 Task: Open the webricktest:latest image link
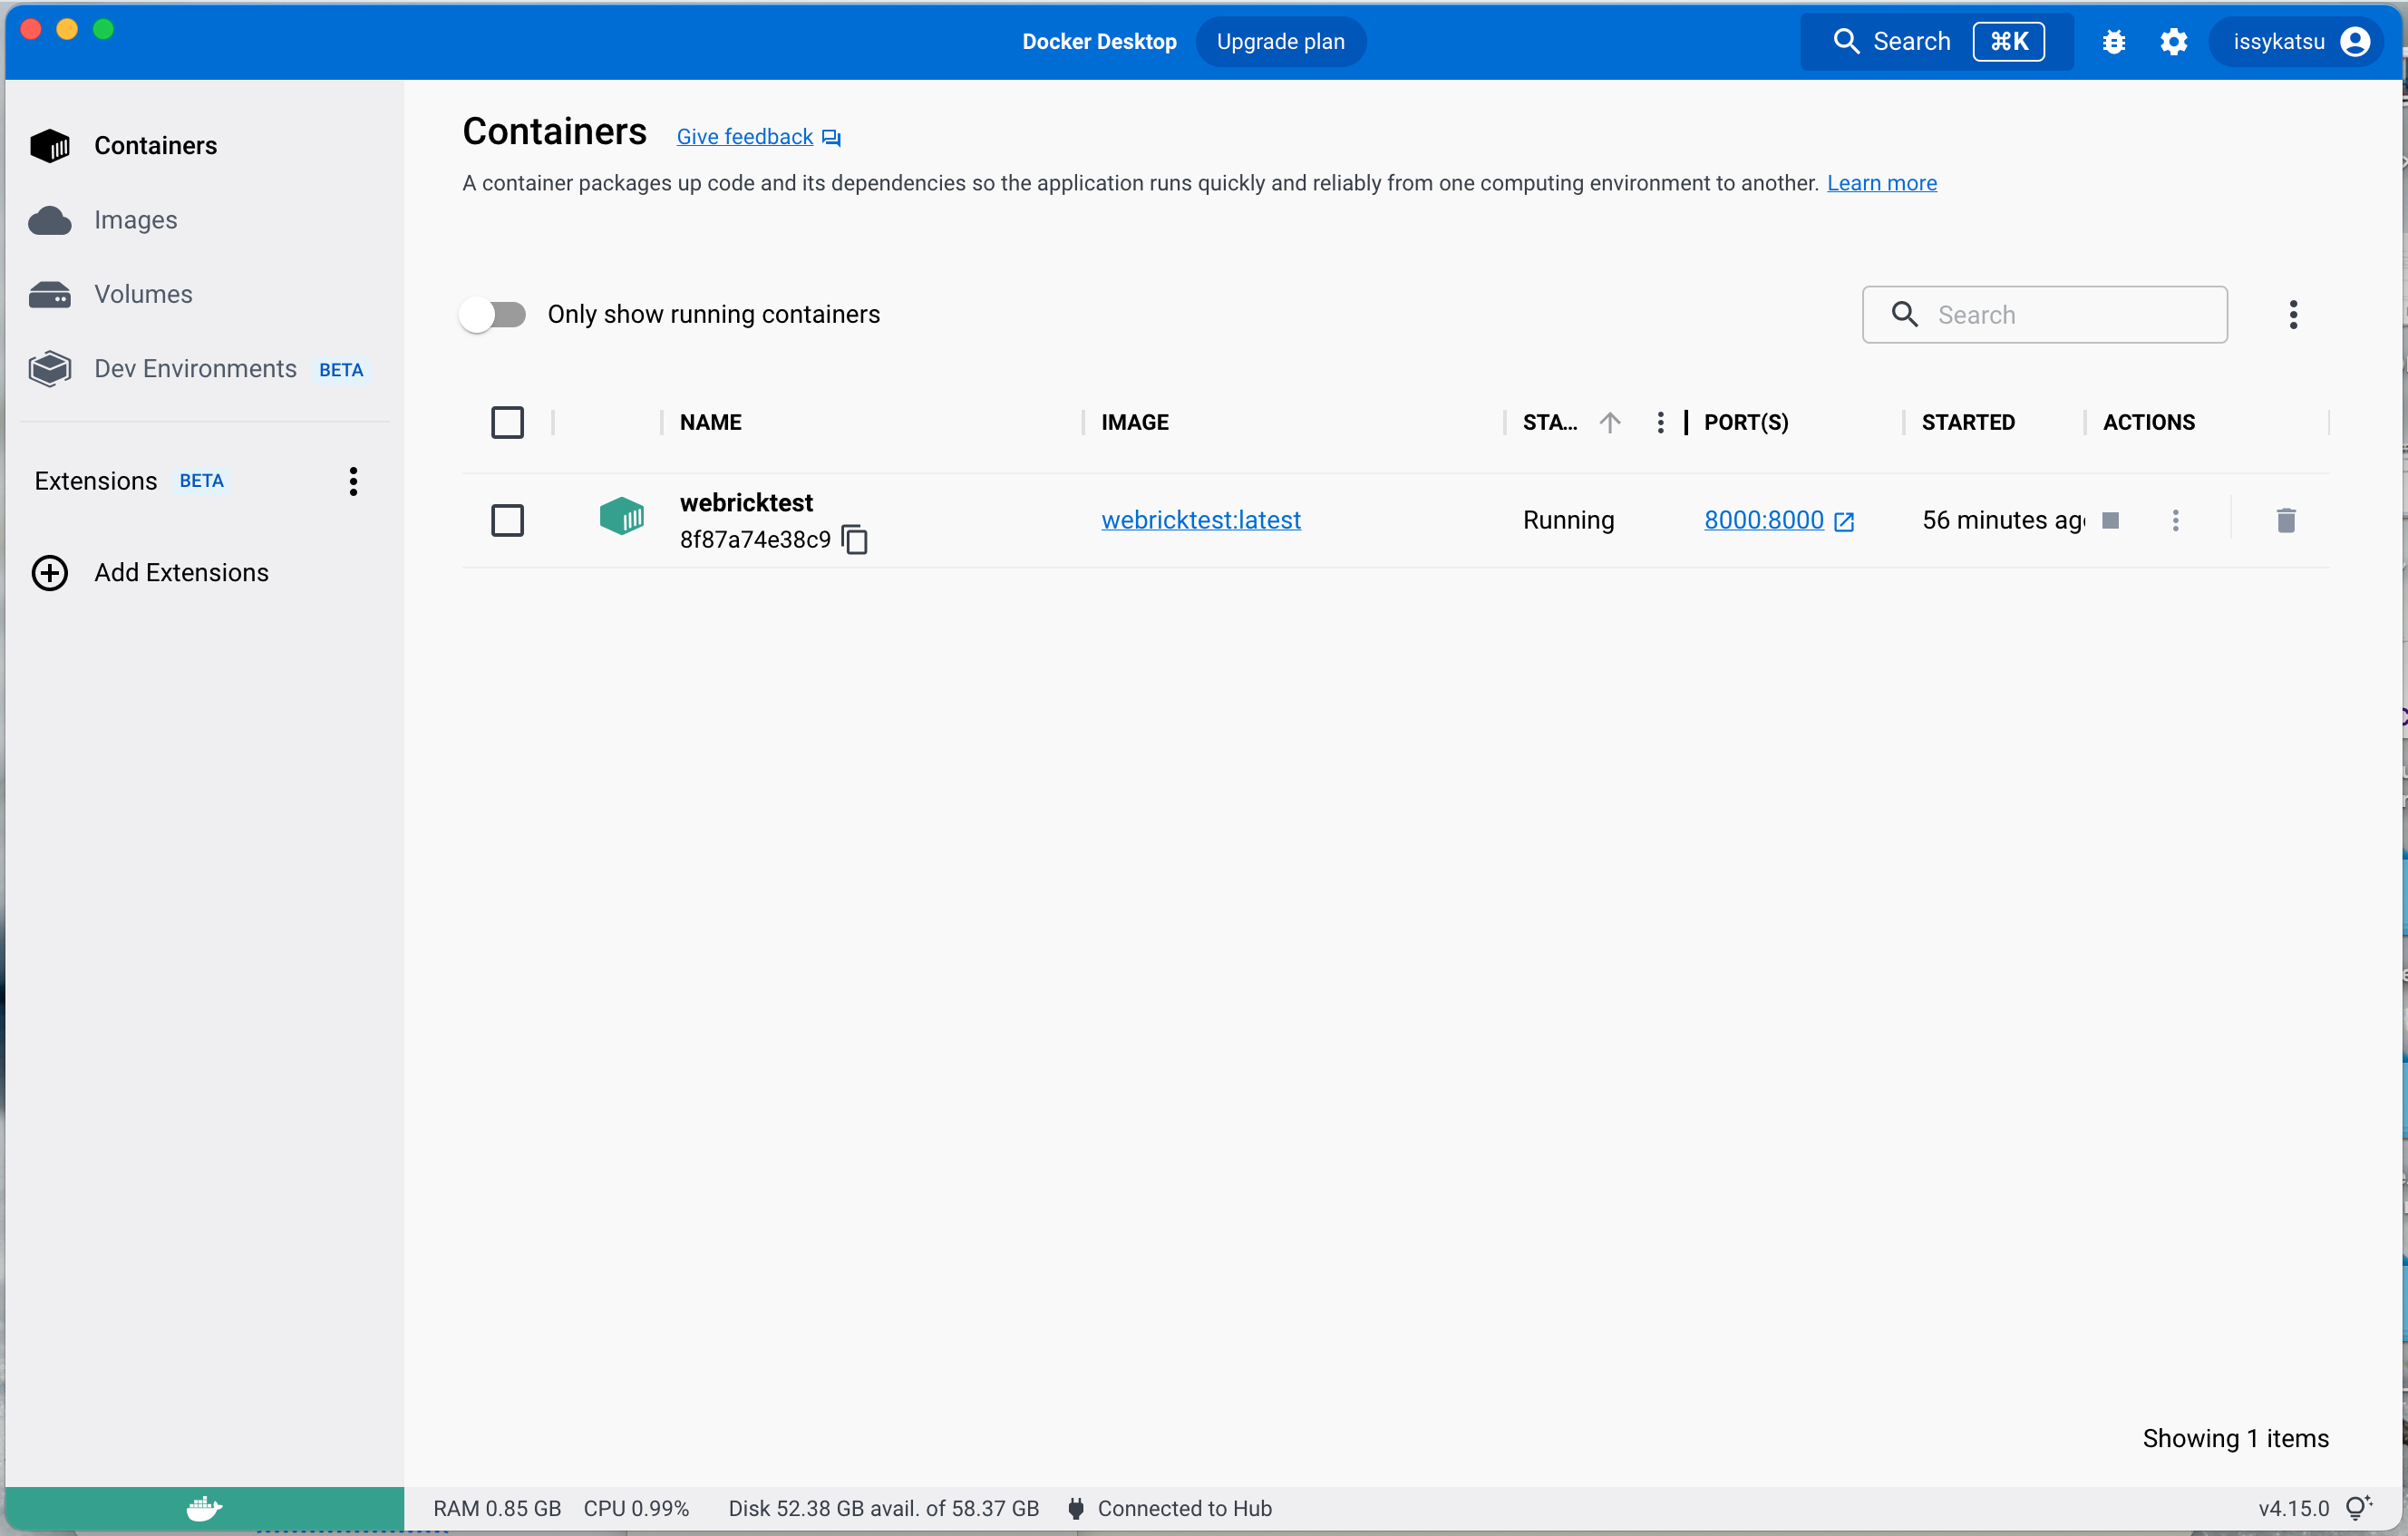tap(1200, 520)
